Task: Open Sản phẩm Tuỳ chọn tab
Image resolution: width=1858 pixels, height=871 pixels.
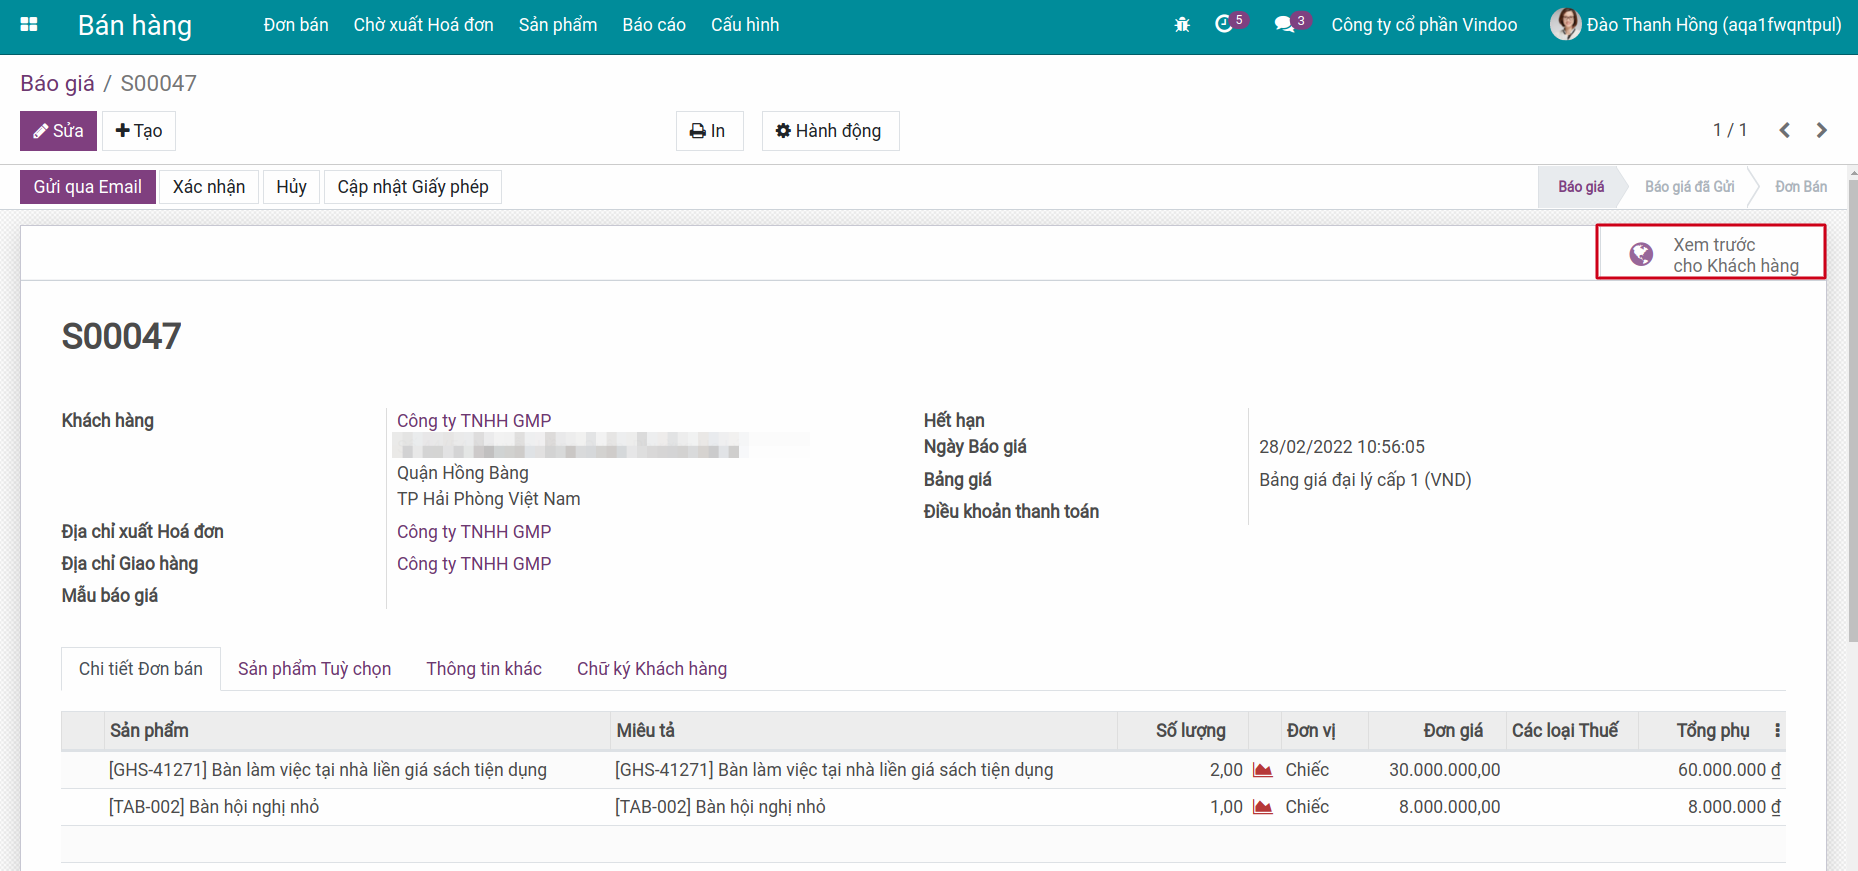Action: pos(314,669)
